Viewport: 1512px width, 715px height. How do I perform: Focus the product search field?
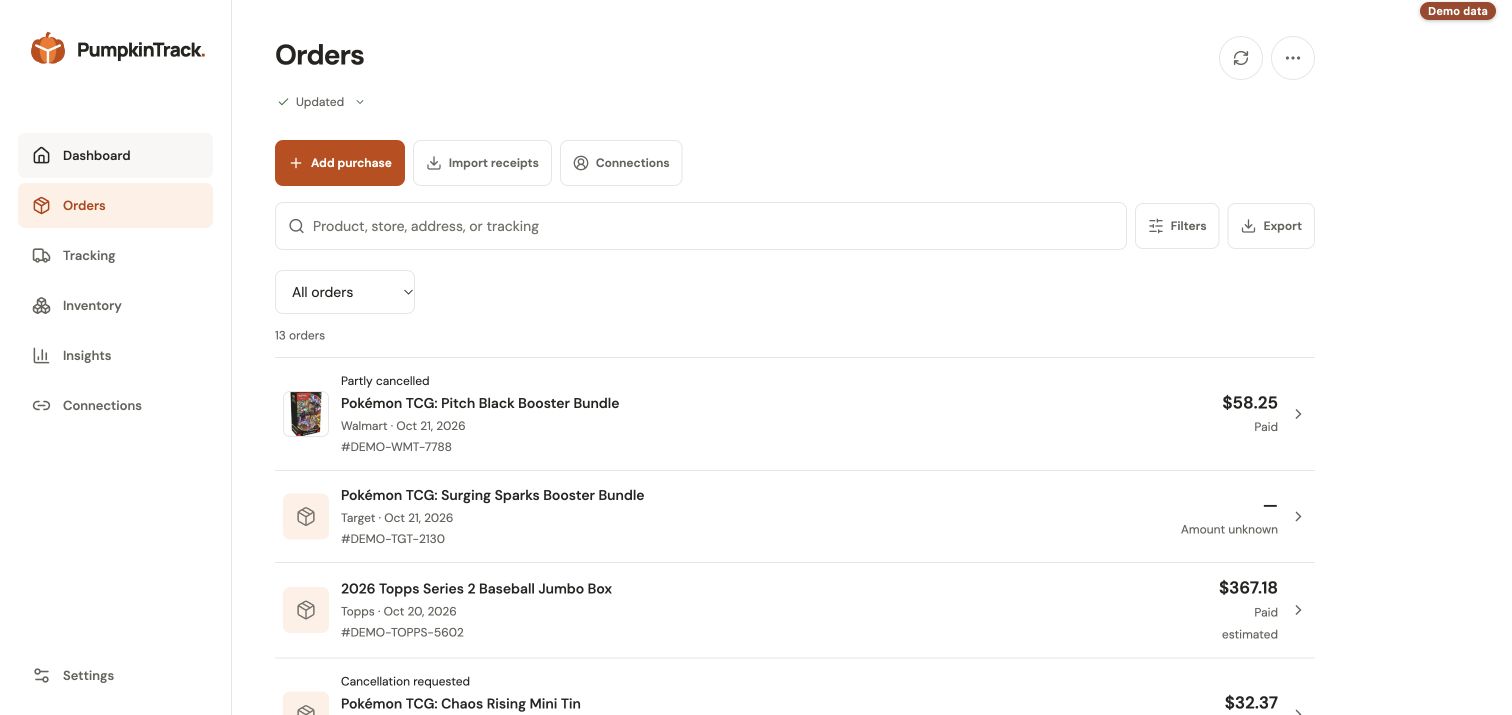point(701,226)
